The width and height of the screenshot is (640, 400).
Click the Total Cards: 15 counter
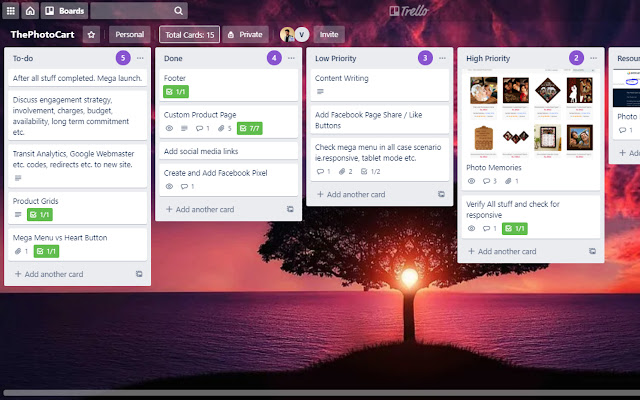pyautogui.click(x=188, y=34)
